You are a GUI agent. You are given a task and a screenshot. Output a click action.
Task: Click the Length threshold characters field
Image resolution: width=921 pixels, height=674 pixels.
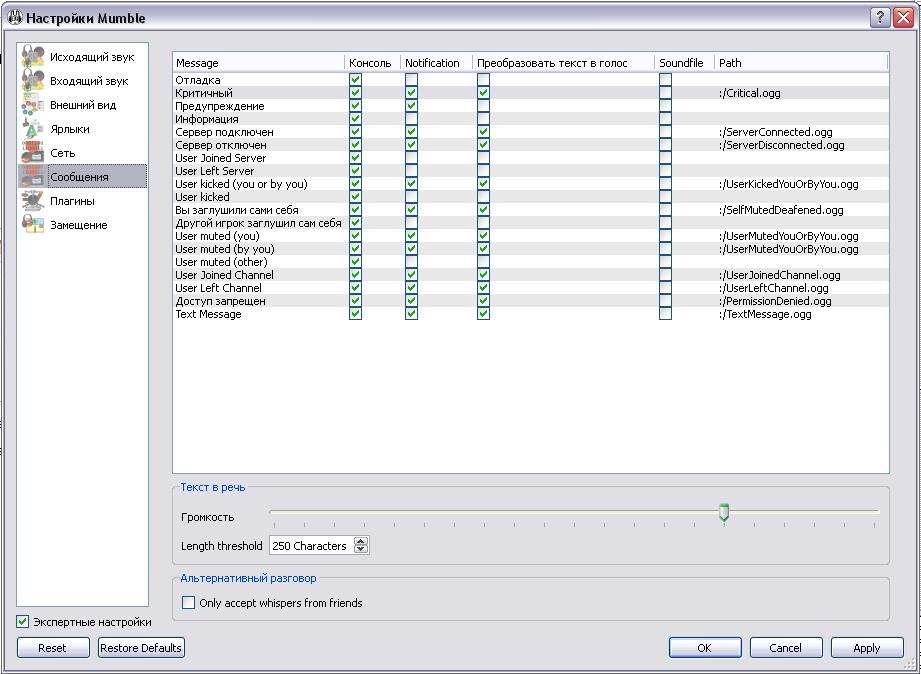pos(310,546)
